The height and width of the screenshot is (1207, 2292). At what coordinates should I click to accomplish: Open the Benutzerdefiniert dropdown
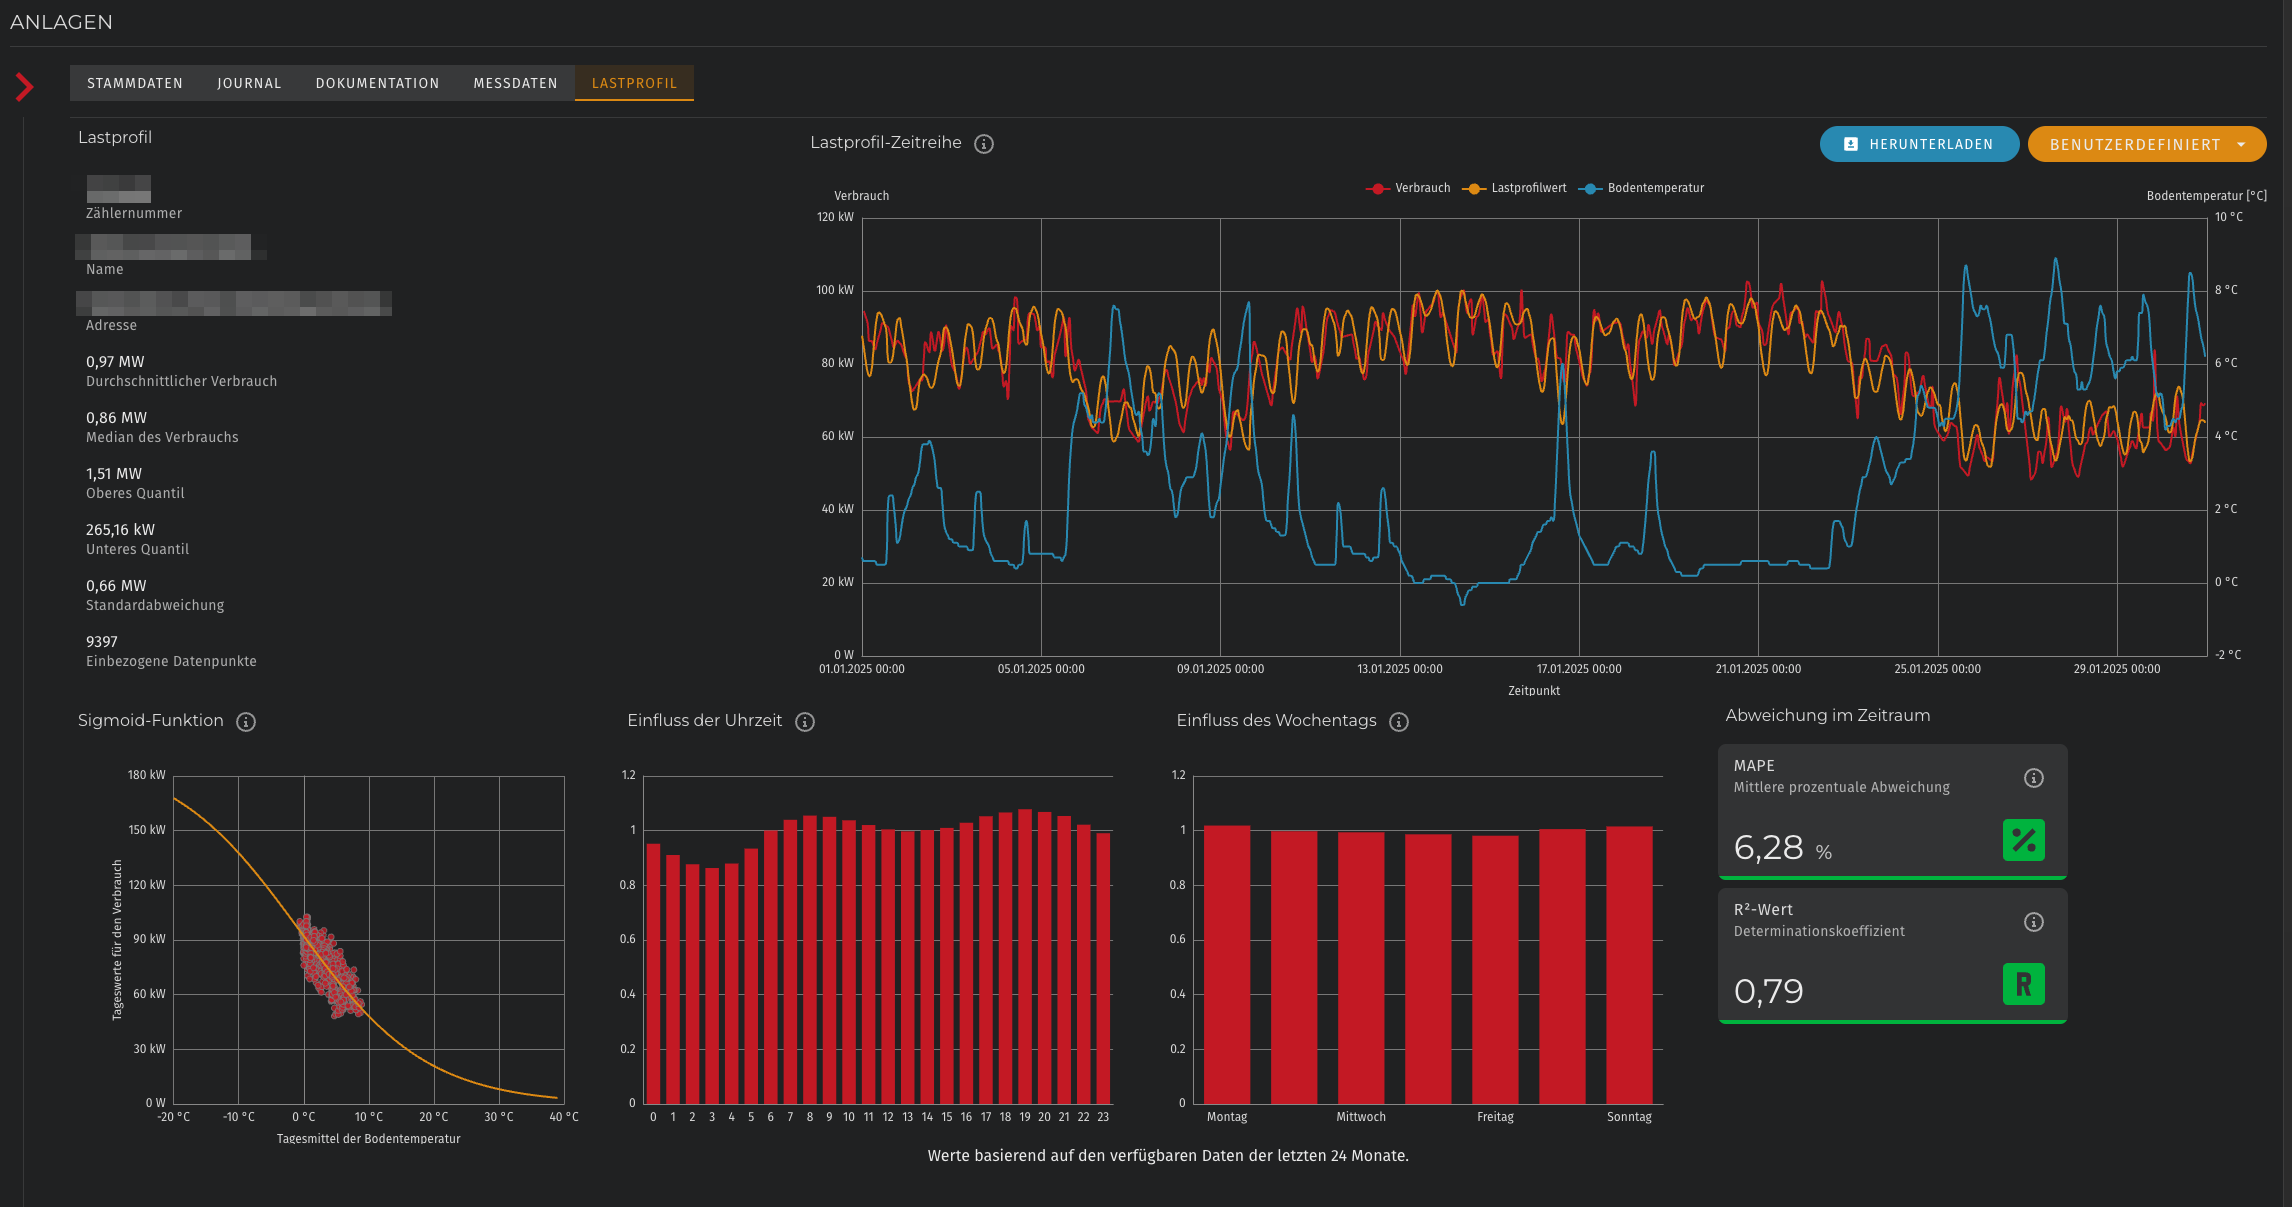[x=2134, y=145]
